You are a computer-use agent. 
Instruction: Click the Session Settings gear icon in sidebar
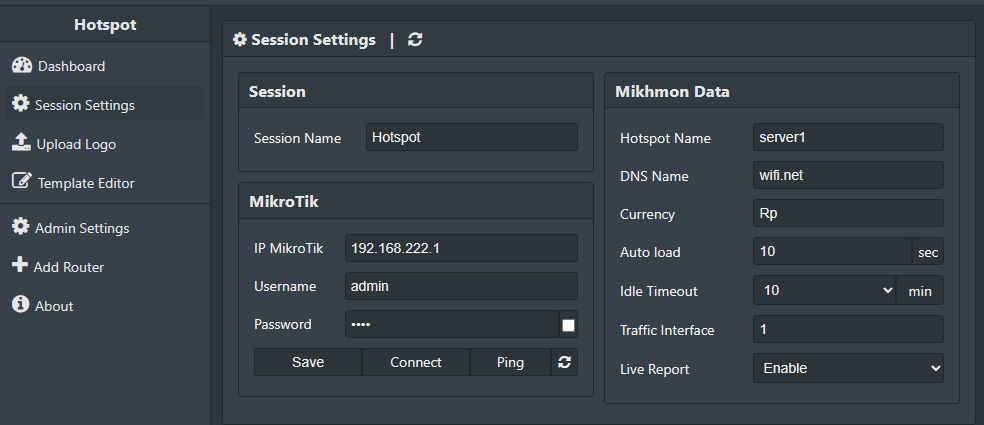[x=20, y=104]
